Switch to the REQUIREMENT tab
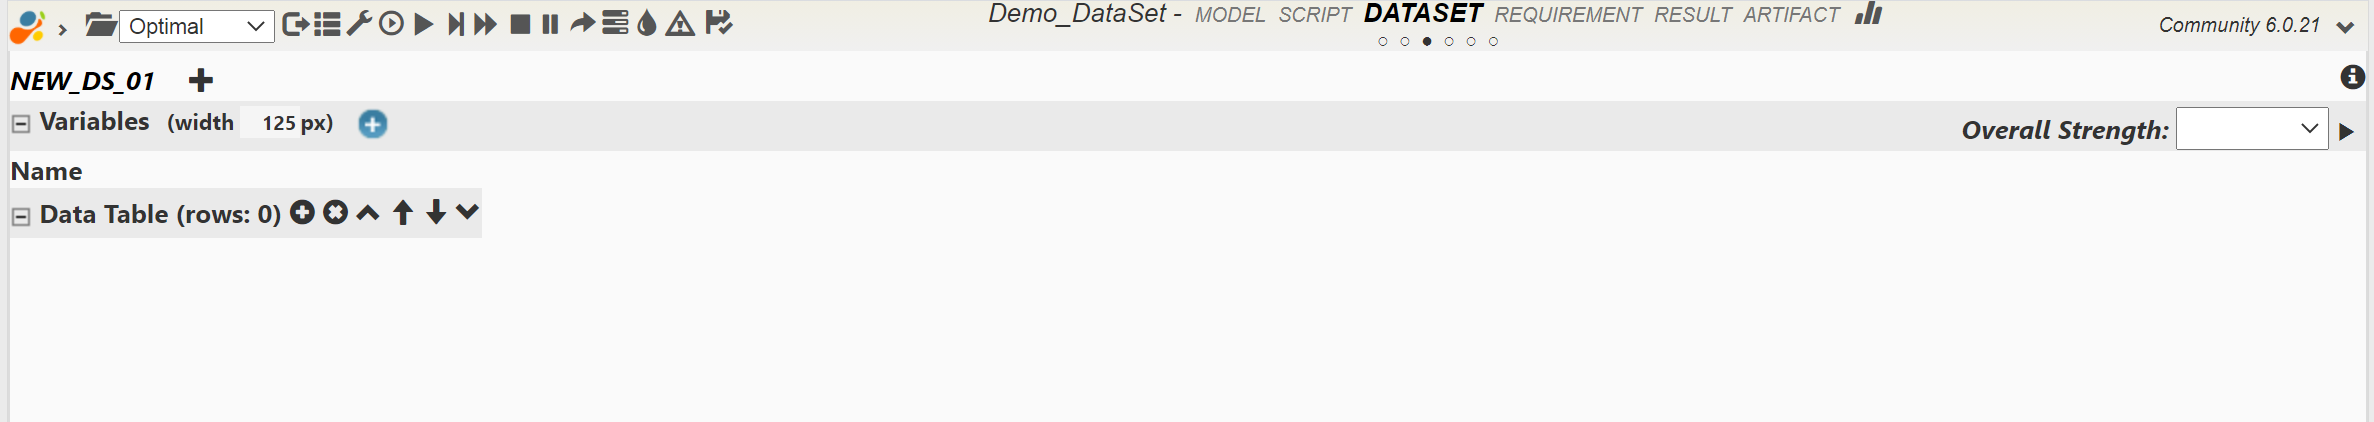 click(1568, 15)
